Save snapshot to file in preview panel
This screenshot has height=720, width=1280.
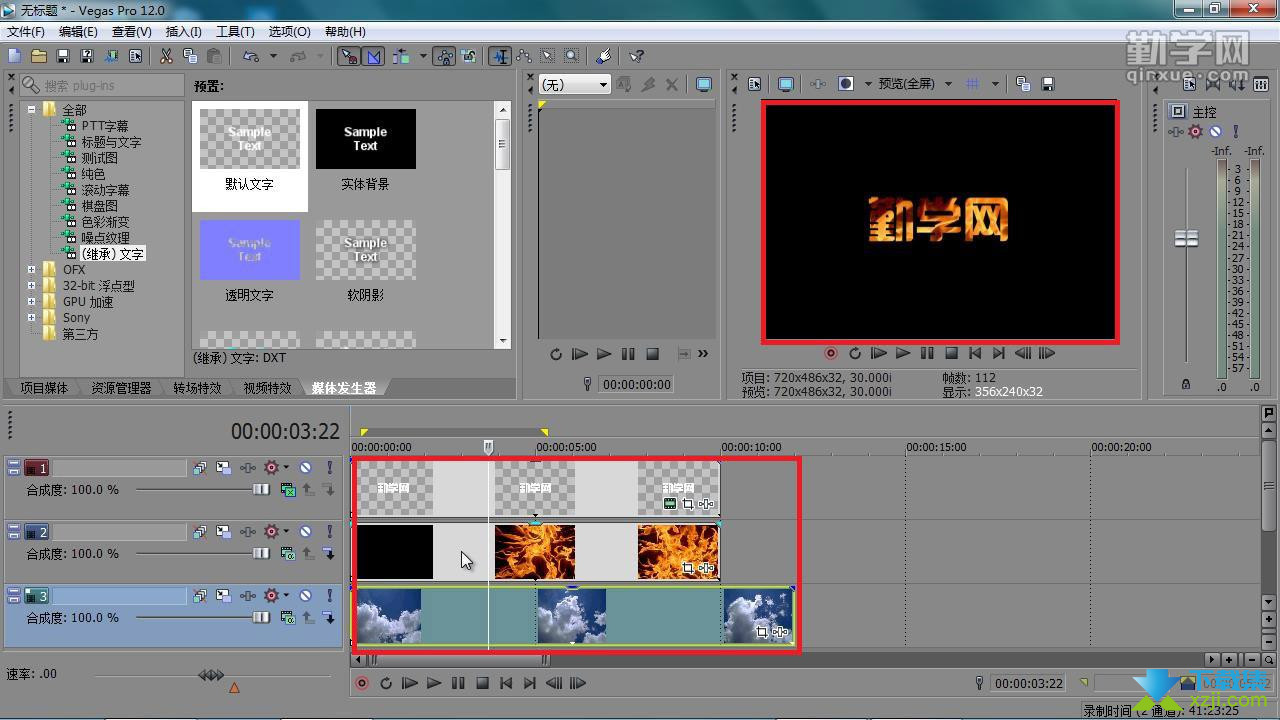(1047, 84)
